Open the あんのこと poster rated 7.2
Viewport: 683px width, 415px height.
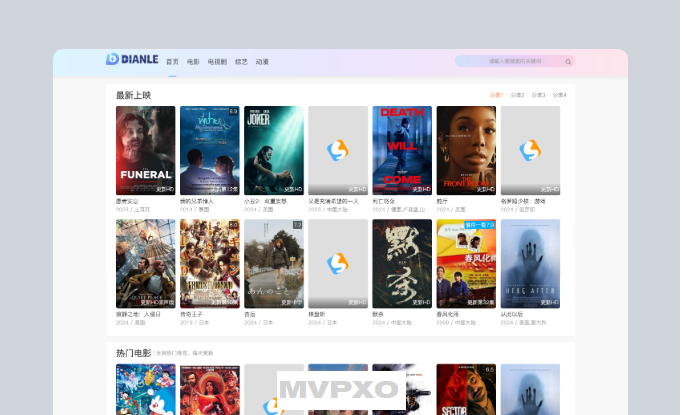tap(274, 263)
